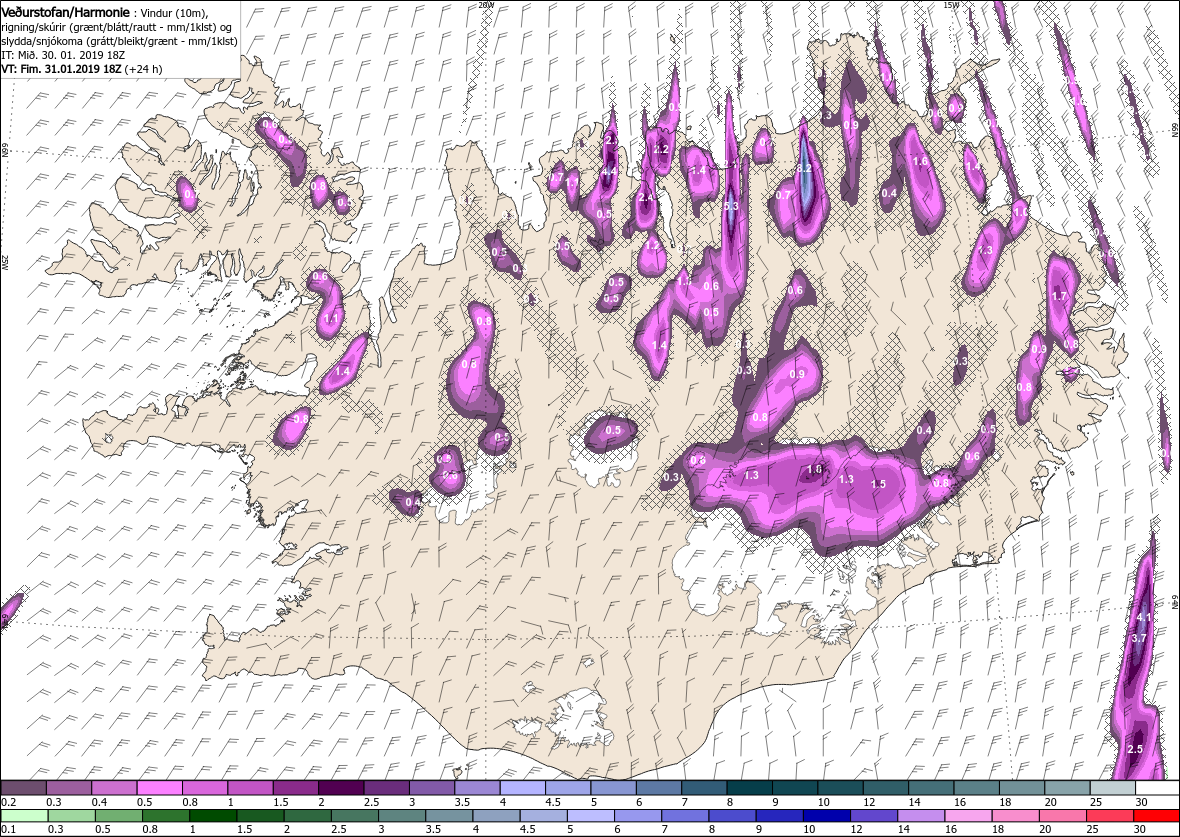The width and height of the screenshot is (1180, 837).
Task: Select the VT: Fim. 31.01.2019 18Z line
Action: tap(82, 68)
